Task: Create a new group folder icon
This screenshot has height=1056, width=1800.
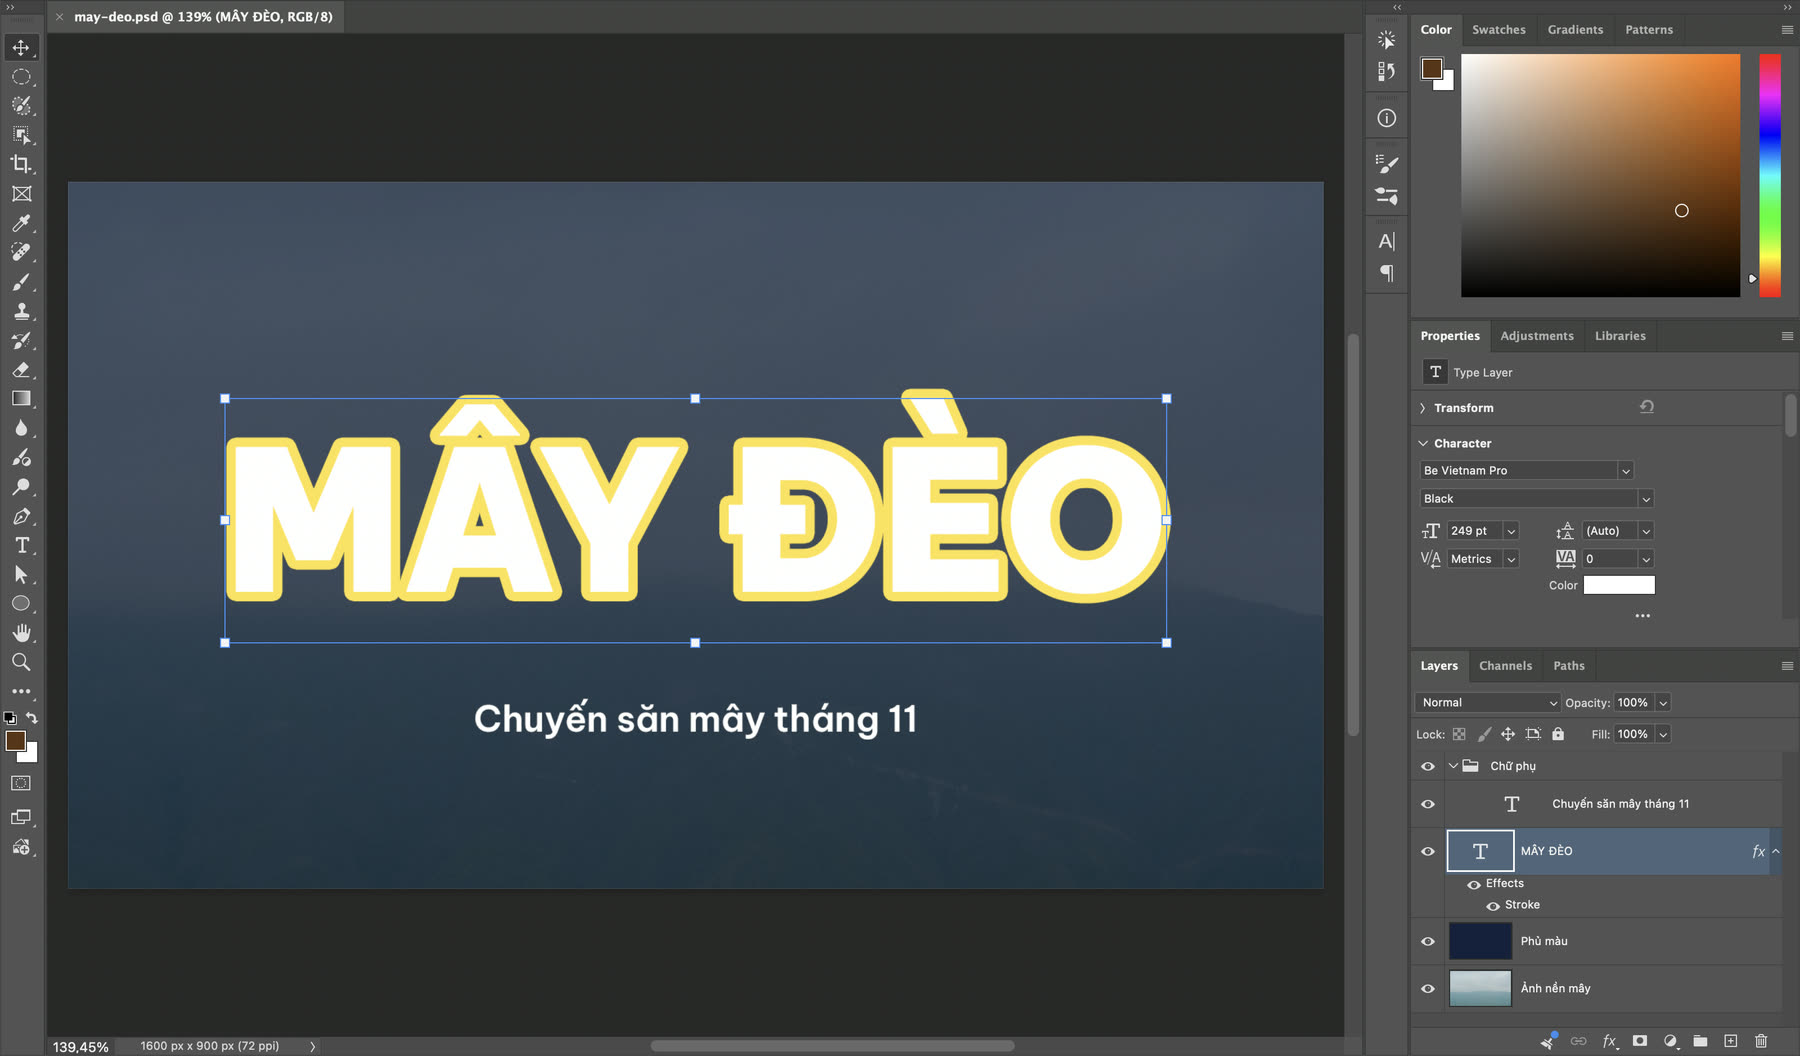Action: click(1700, 1041)
